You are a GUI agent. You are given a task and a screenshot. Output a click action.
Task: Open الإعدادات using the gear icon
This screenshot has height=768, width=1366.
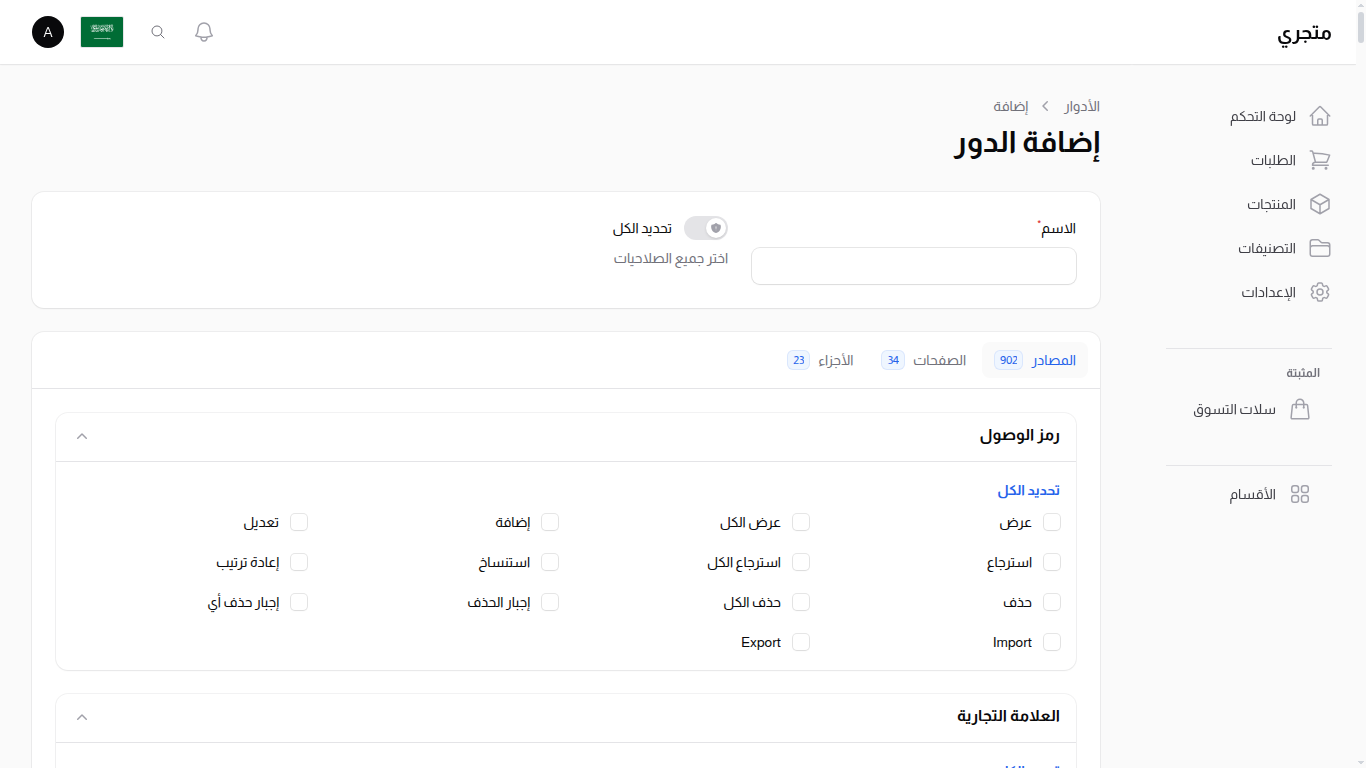(x=1320, y=292)
